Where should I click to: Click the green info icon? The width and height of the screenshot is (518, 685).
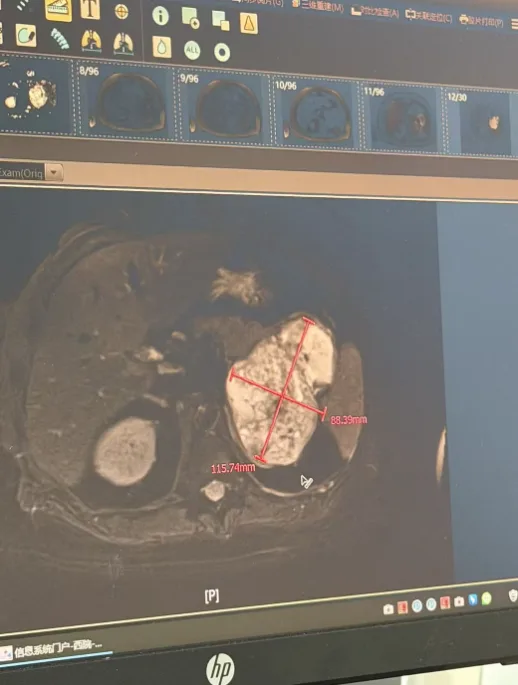click(x=160, y=16)
